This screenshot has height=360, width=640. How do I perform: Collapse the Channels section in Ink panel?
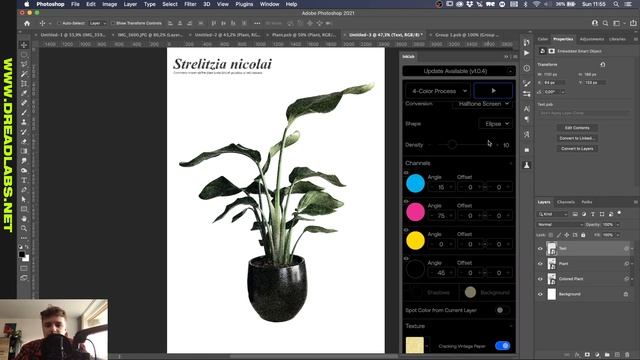[x=511, y=163]
